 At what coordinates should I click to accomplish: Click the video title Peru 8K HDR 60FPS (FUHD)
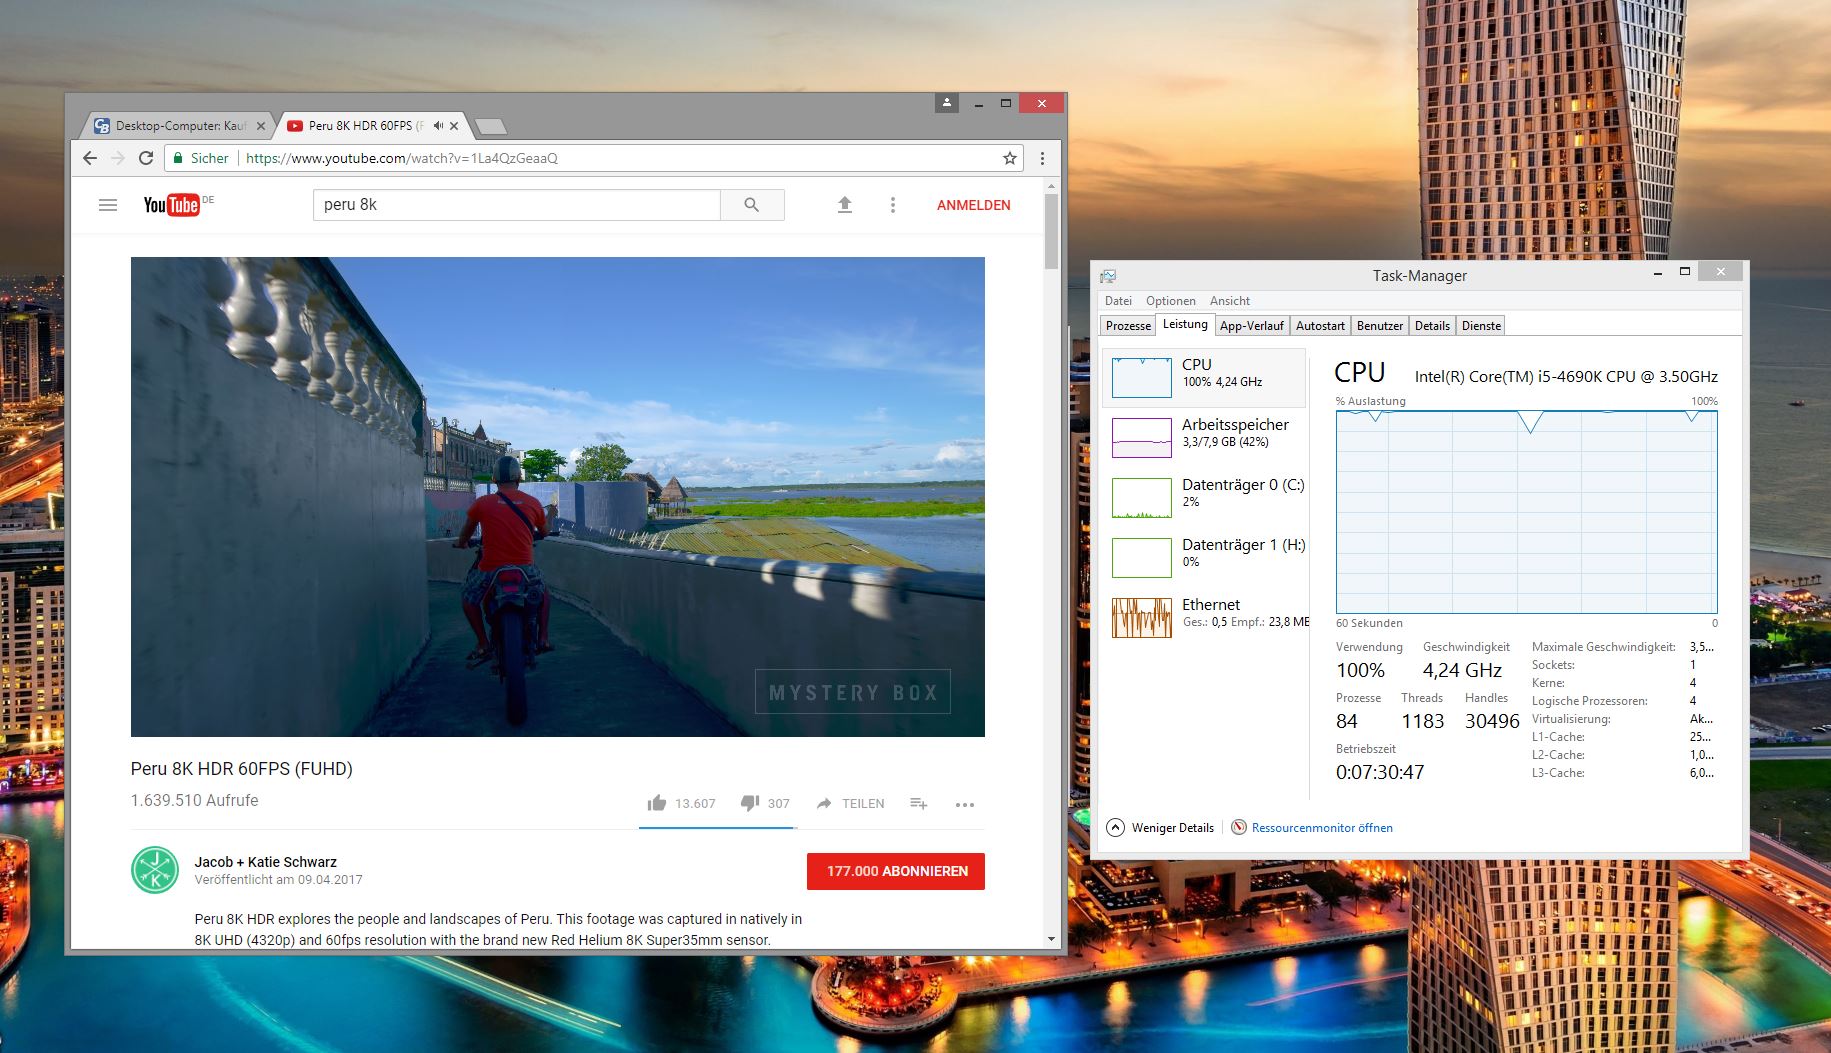click(x=242, y=769)
